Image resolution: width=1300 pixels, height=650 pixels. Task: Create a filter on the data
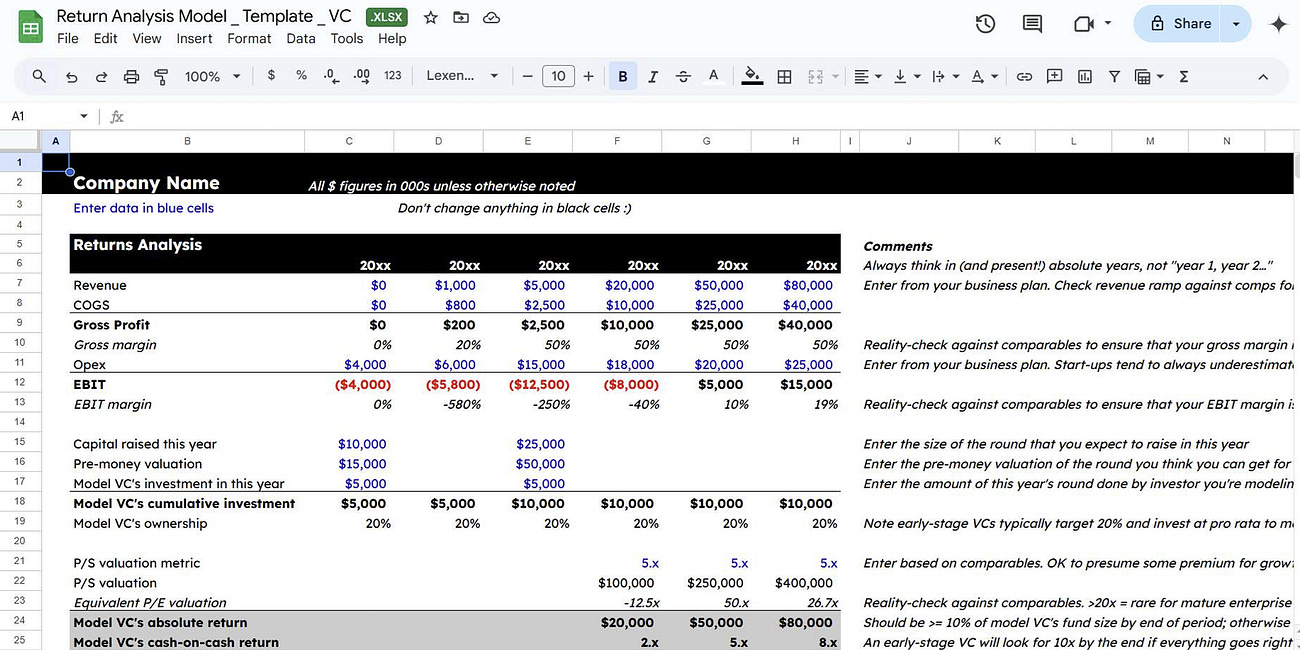coord(1114,75)
